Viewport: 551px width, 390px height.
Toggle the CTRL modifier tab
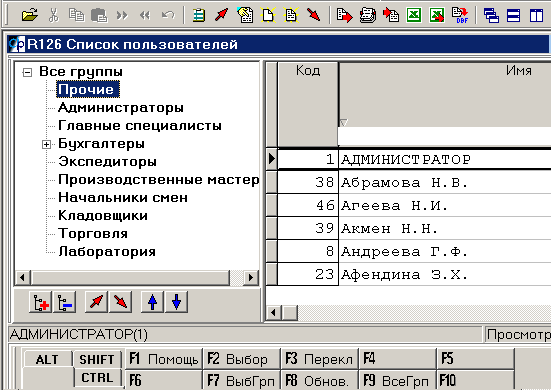97,378
